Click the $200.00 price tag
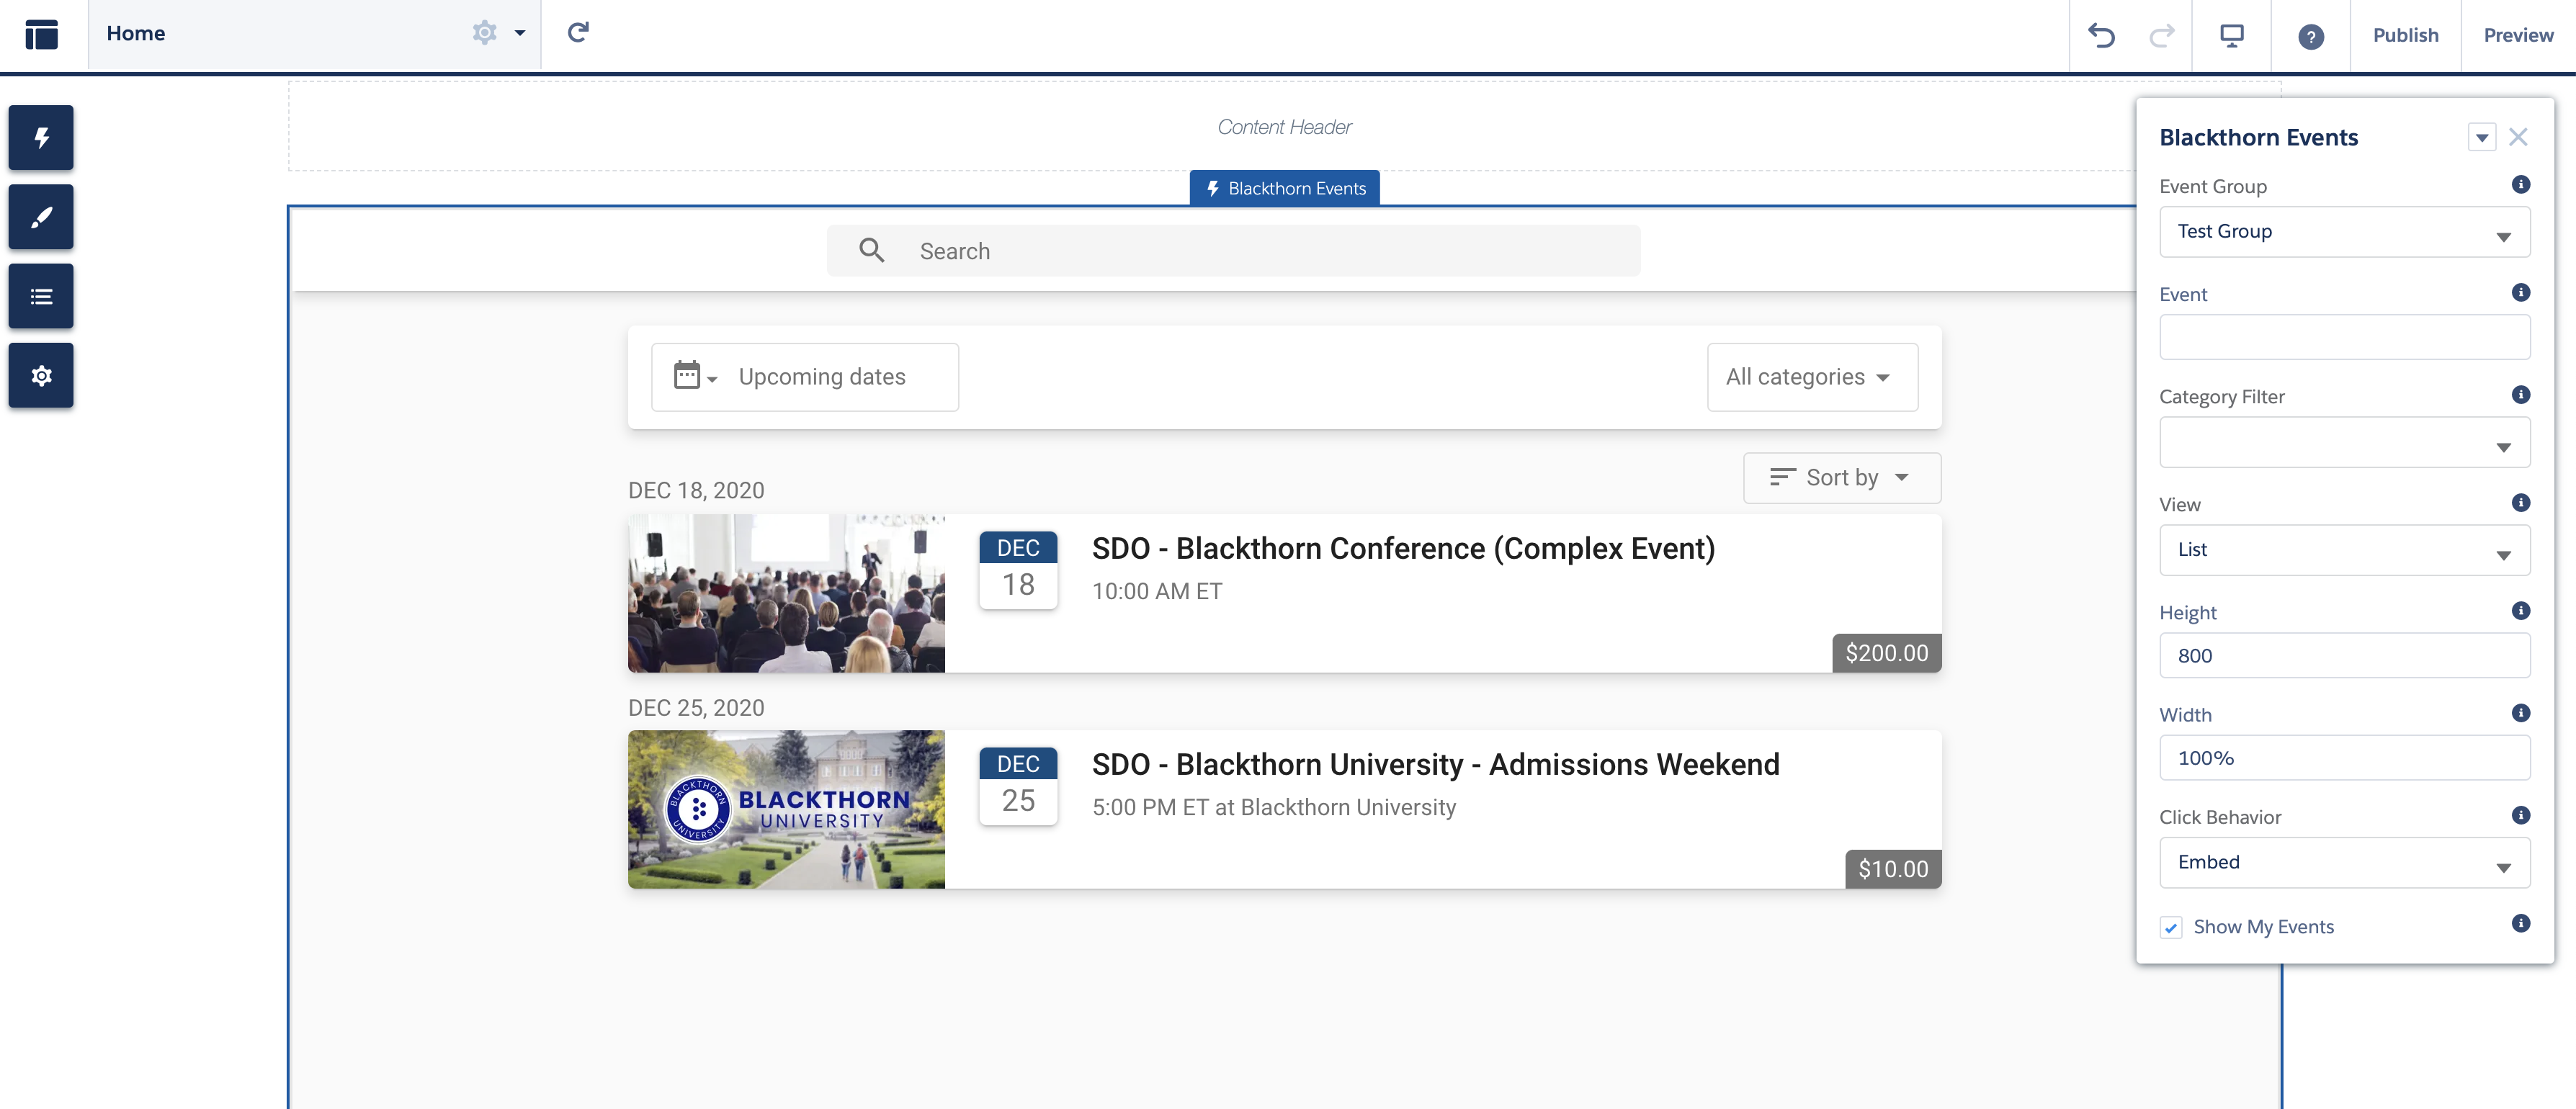This screenshot has width=2576, height=1109. point(1886,653)
